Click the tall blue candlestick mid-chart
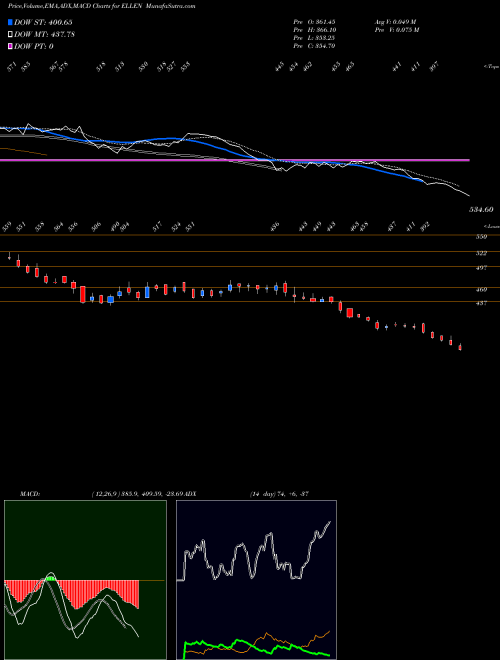Viewport: 500px width, 660px height. (x=147, y=292)
